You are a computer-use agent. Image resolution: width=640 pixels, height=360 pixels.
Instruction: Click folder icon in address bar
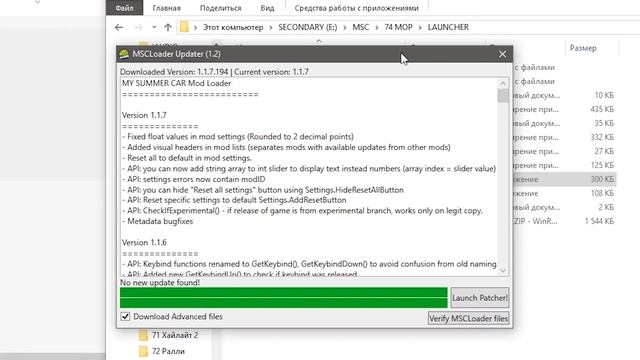point(184,27)
